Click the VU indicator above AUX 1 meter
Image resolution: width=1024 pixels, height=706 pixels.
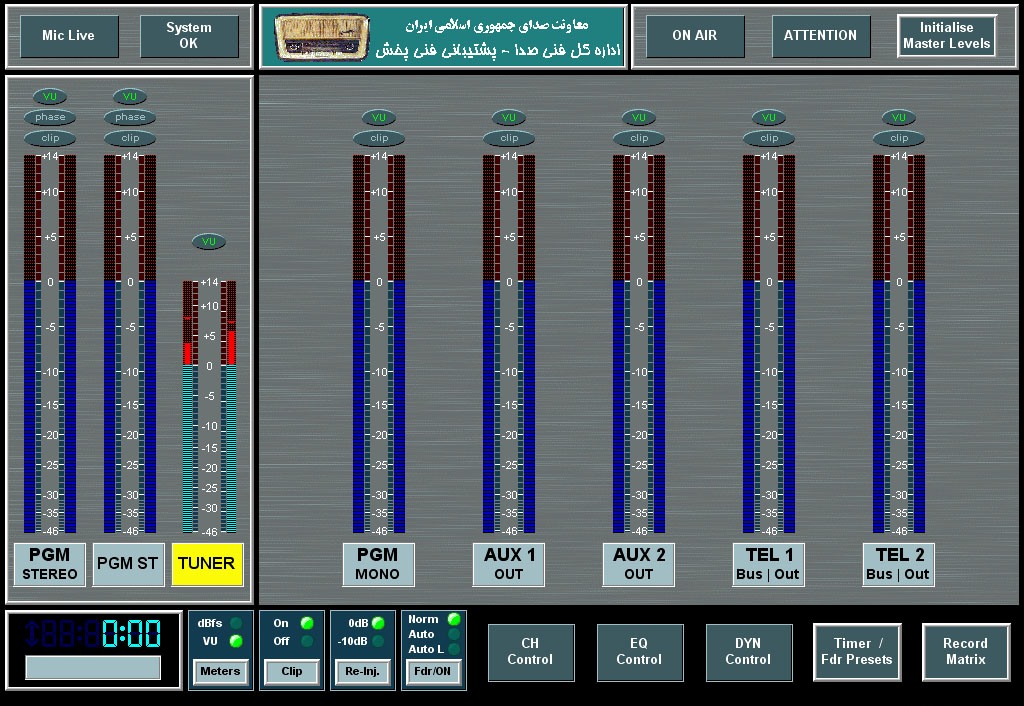509,118
